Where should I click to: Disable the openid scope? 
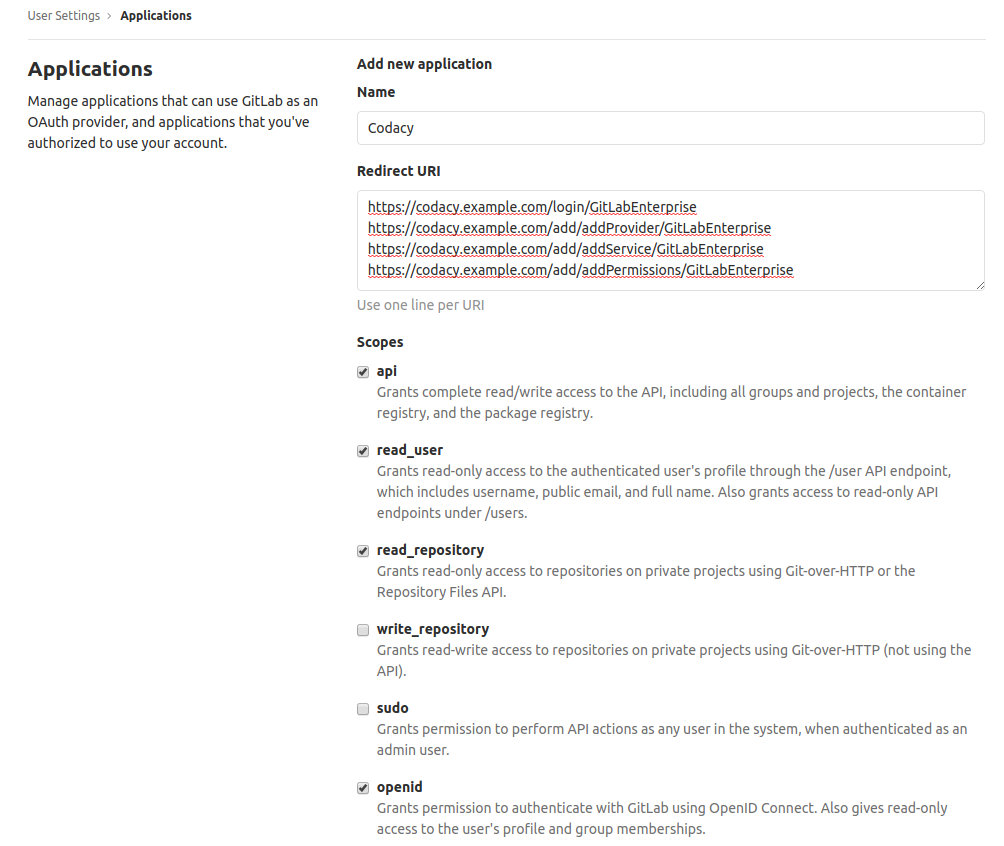point(363,787)
